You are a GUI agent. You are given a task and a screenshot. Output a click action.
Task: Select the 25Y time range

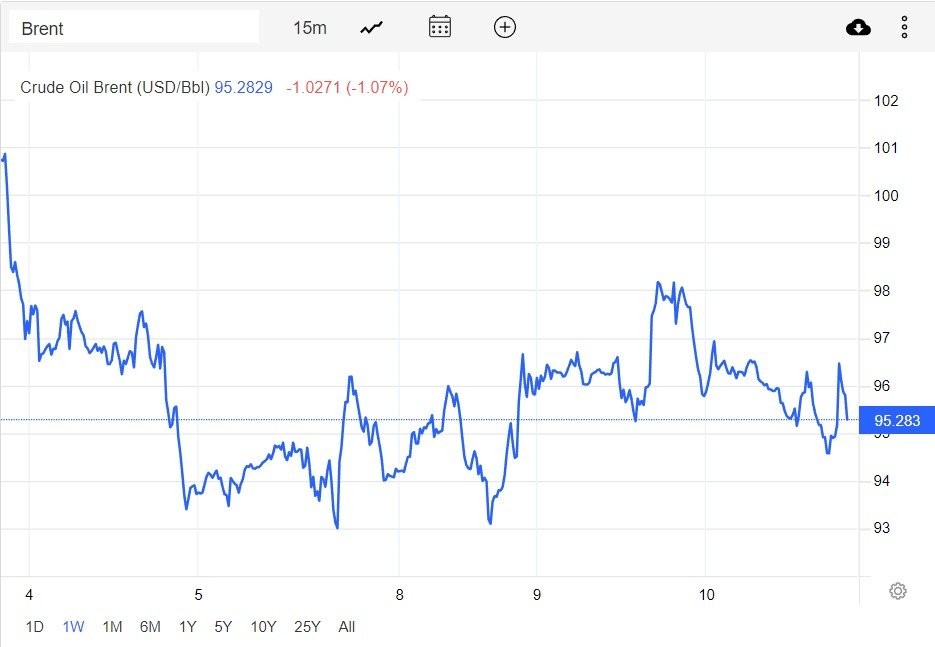pos(307,627)
